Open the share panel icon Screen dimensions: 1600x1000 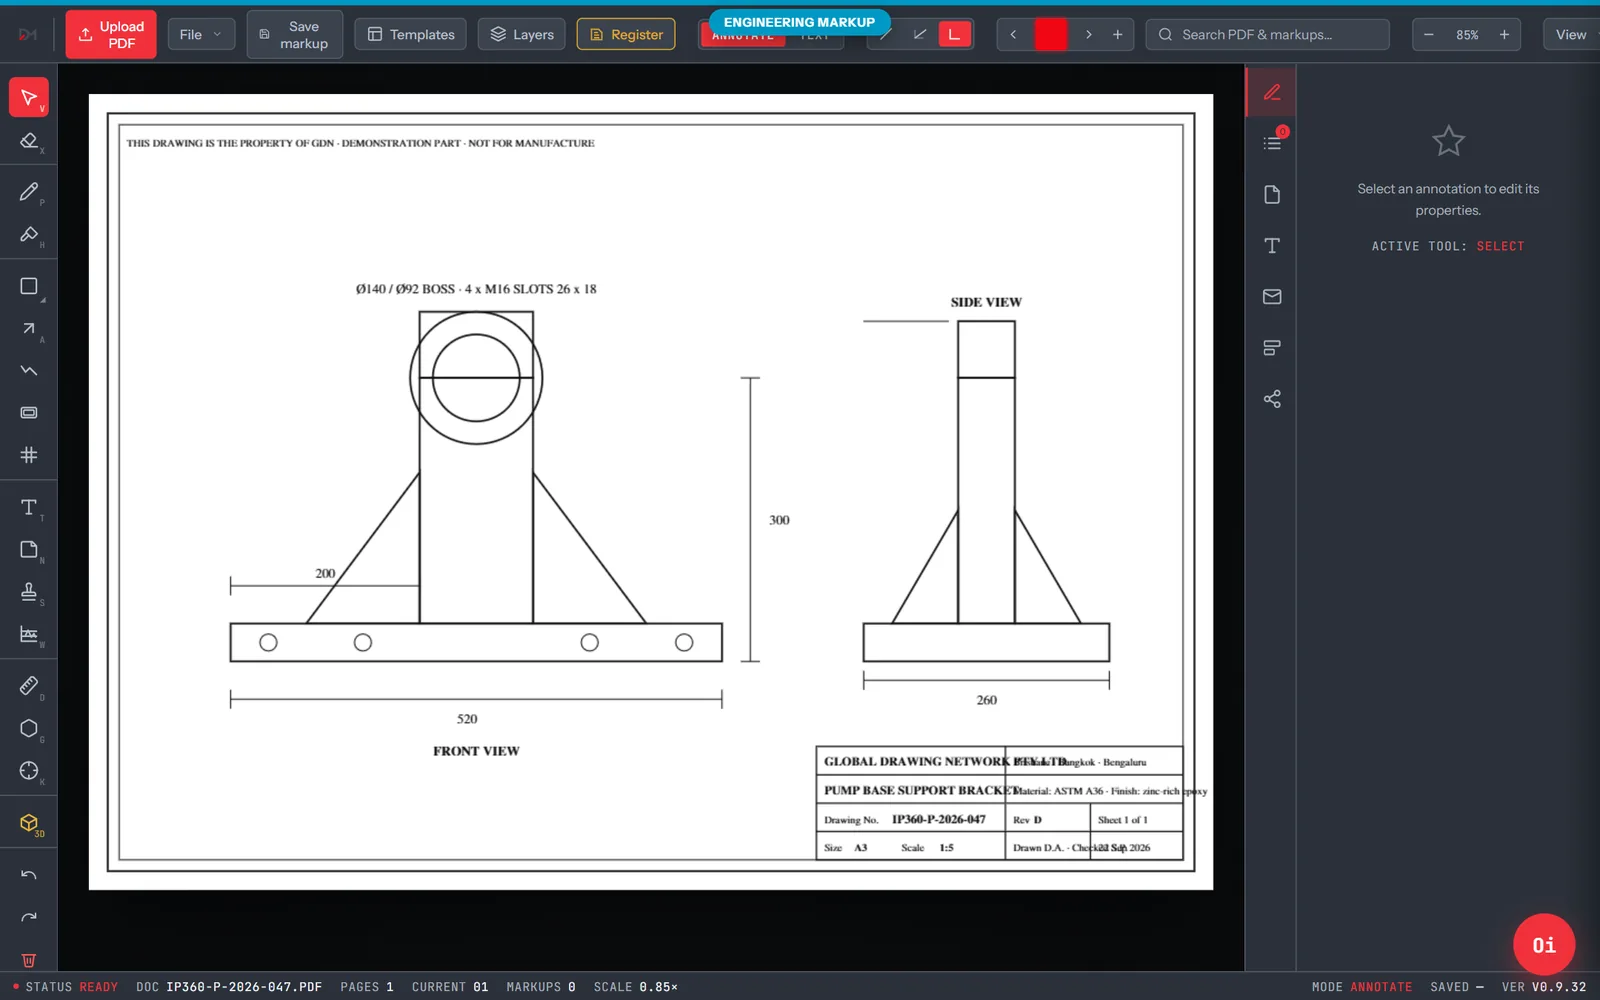[1272, 399]
